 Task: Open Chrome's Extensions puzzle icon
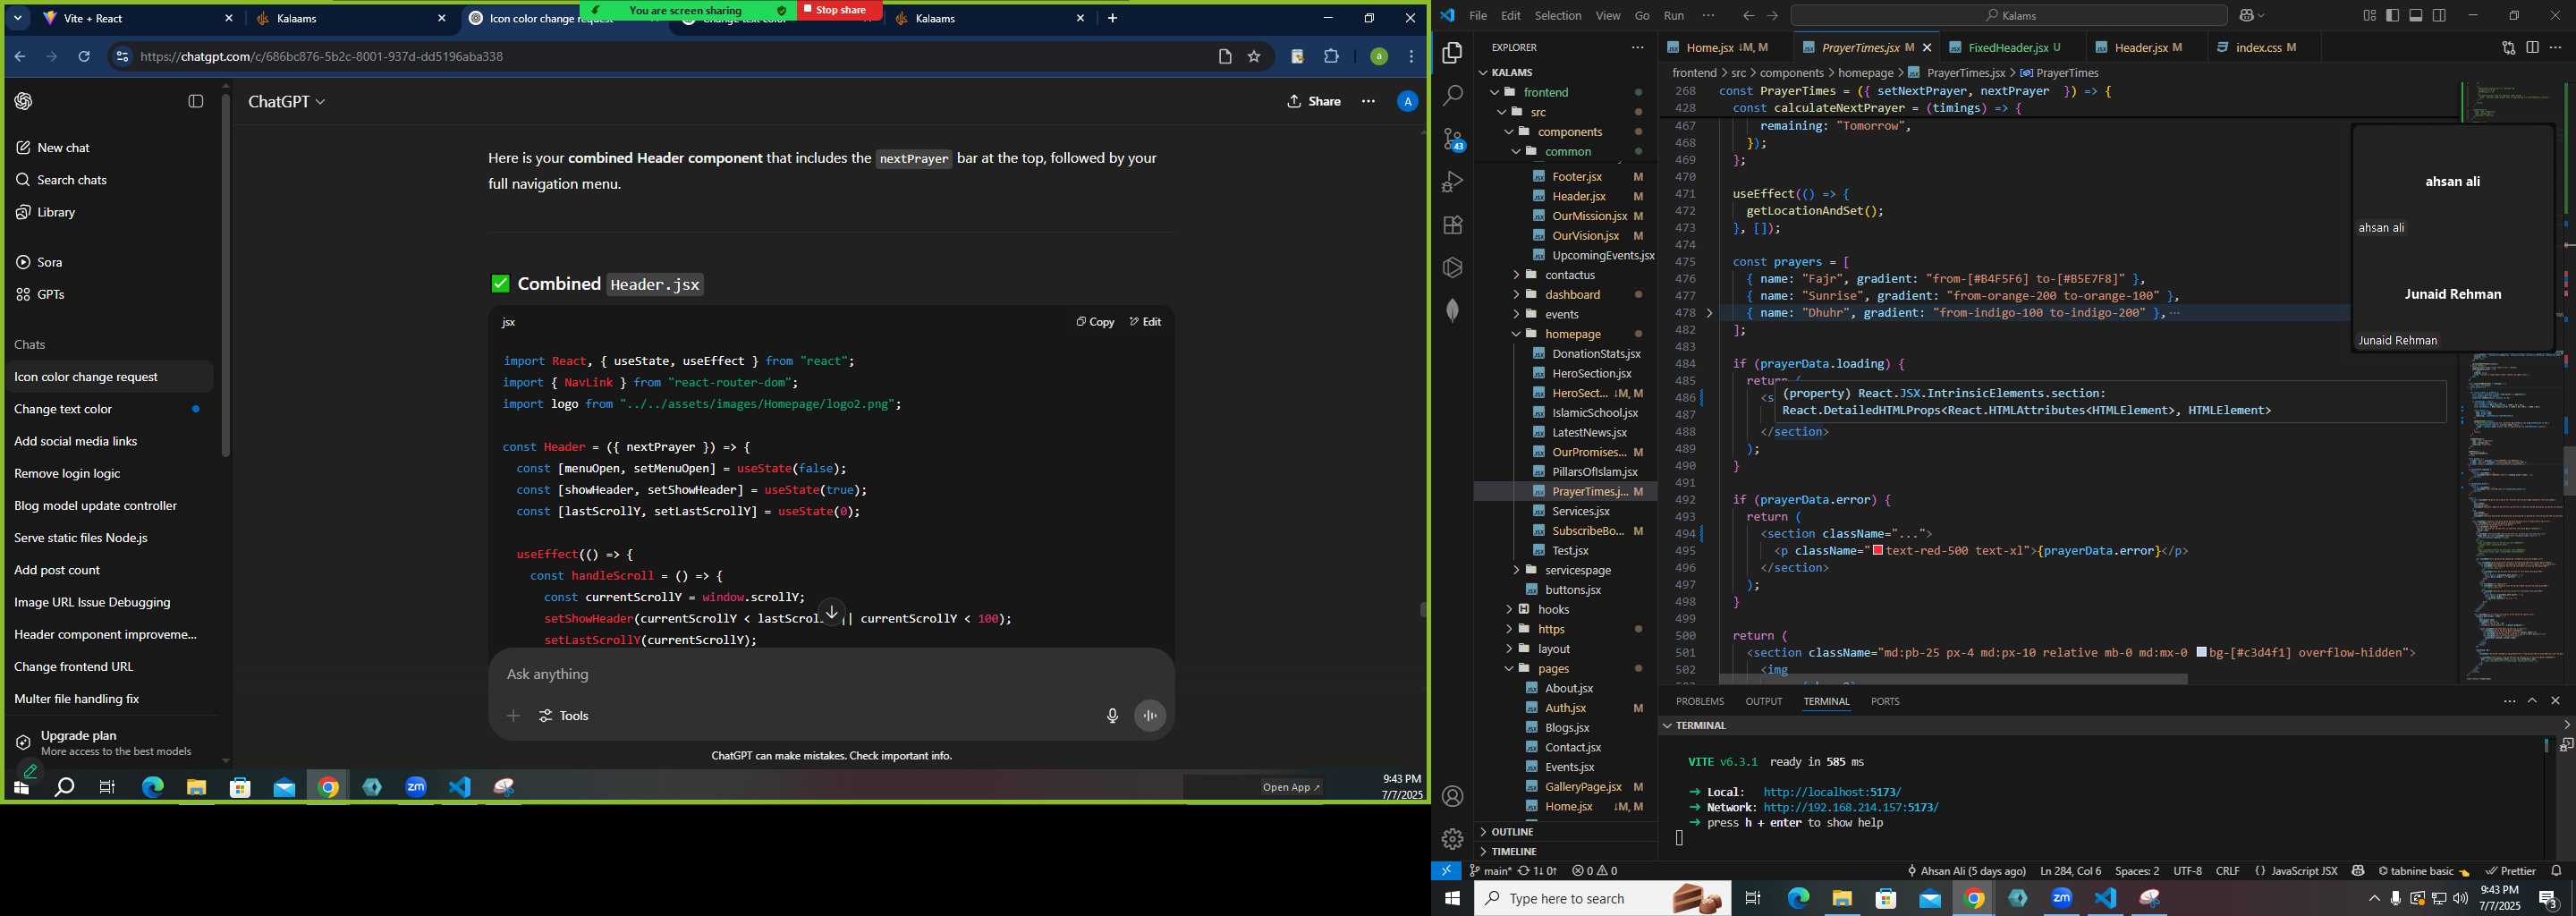1331,57
